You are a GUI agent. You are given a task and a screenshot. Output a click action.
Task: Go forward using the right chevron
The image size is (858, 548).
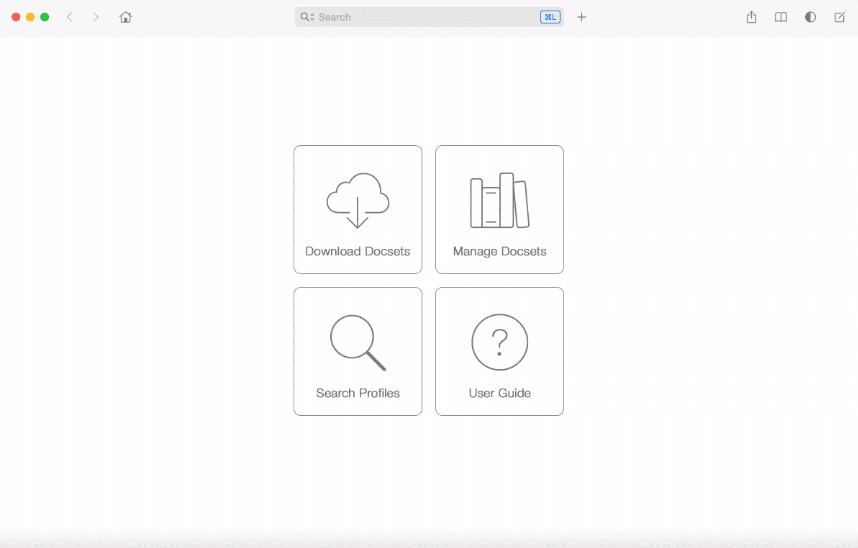tap(96, 17)
